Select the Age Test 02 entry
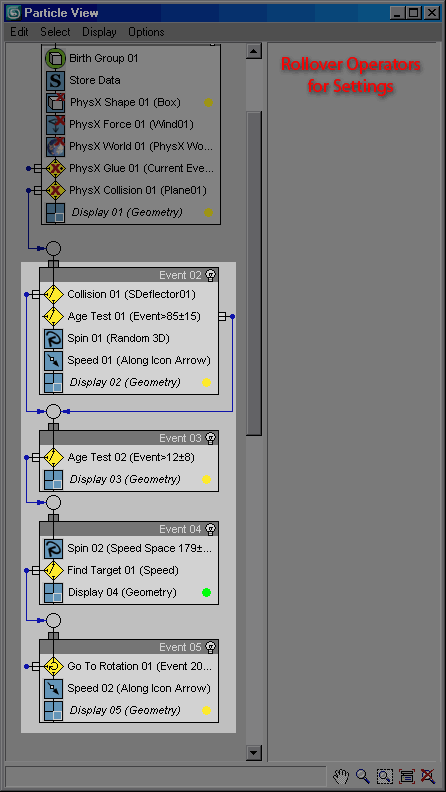The height and width of the screenshot is (792, 446). coord(129,458)
